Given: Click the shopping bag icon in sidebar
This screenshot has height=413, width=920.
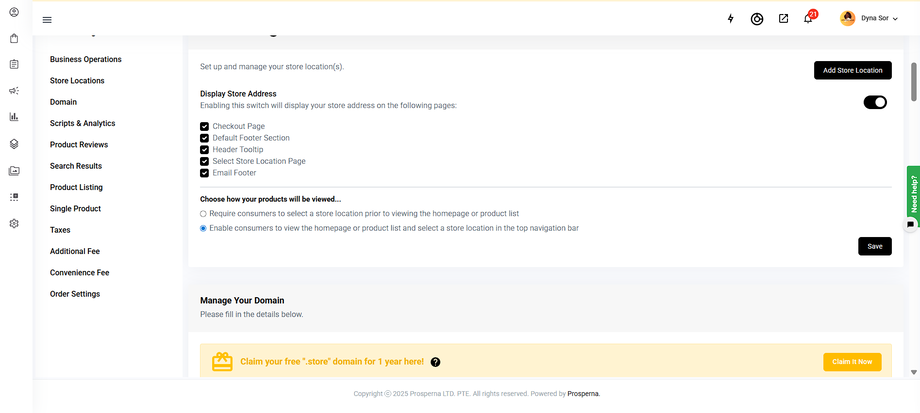Looking at the screenshot, I should coord(14,39).
